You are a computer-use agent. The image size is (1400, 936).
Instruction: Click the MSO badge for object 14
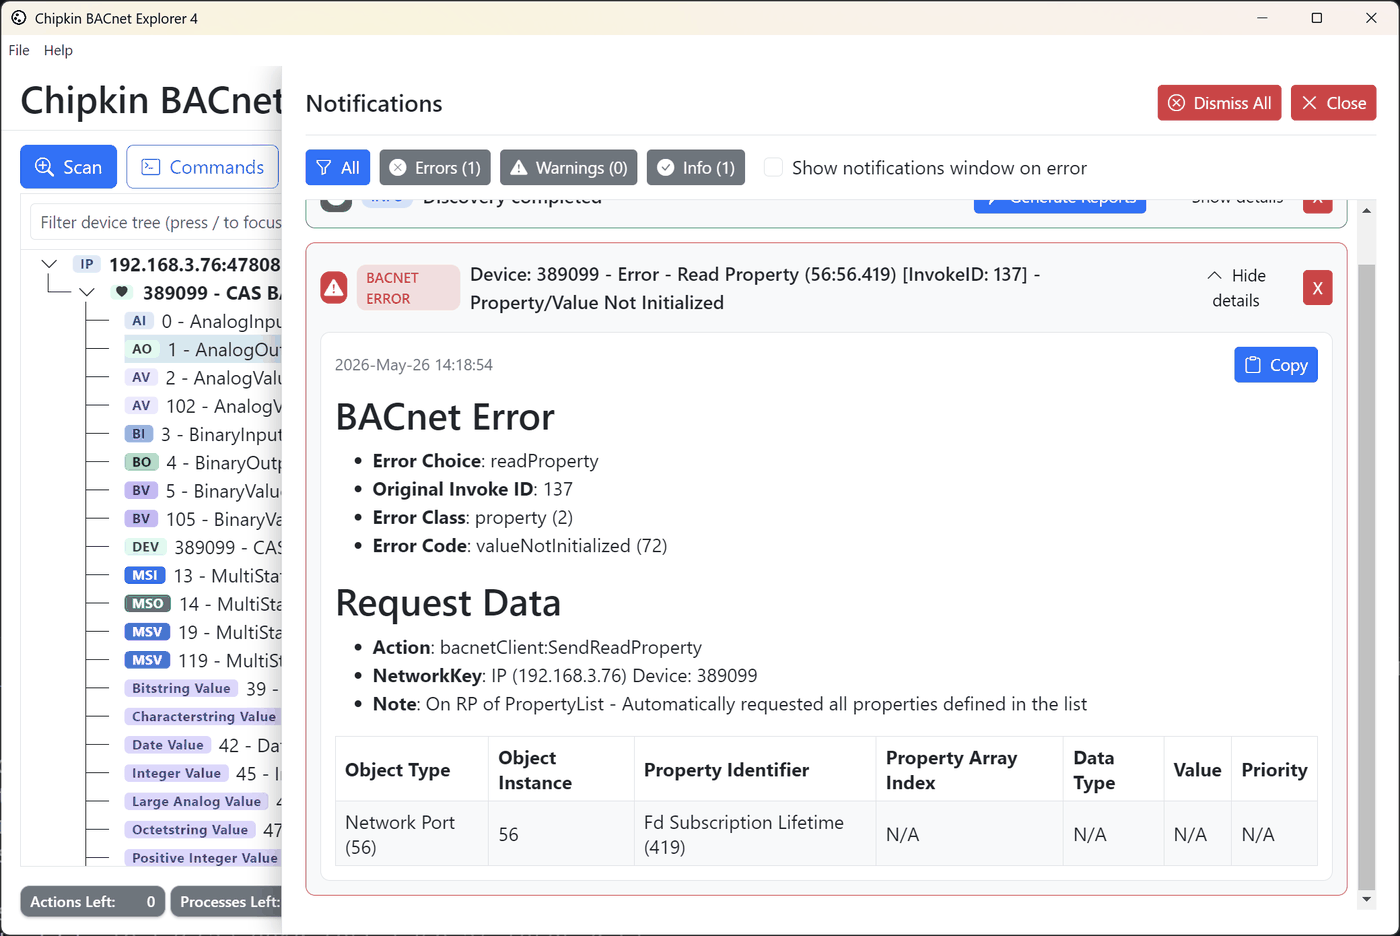[x=148, y=603]
